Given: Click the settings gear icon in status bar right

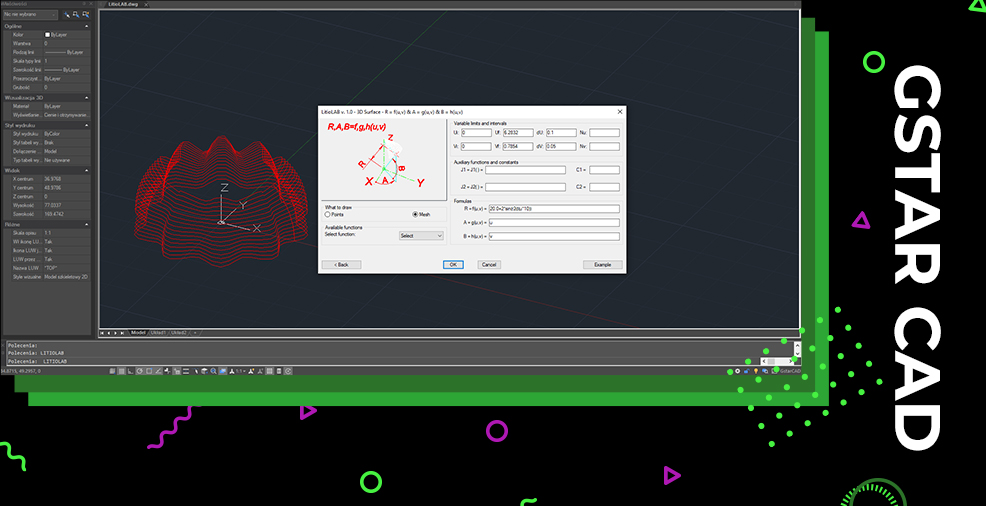Looking at the screenshot, I should click(x=738, y=371).
